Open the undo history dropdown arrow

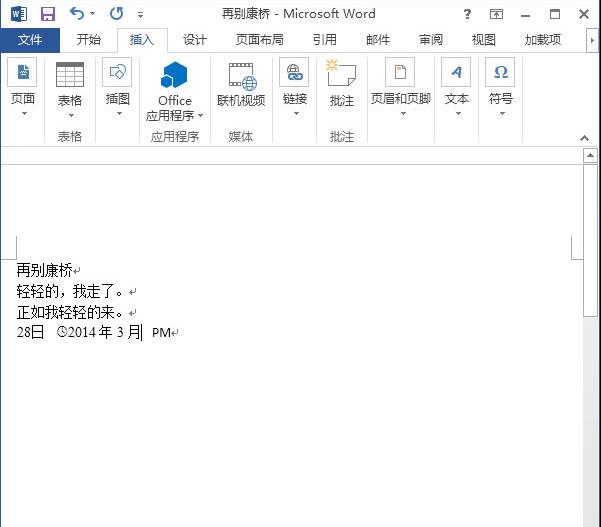click(93, 14)
